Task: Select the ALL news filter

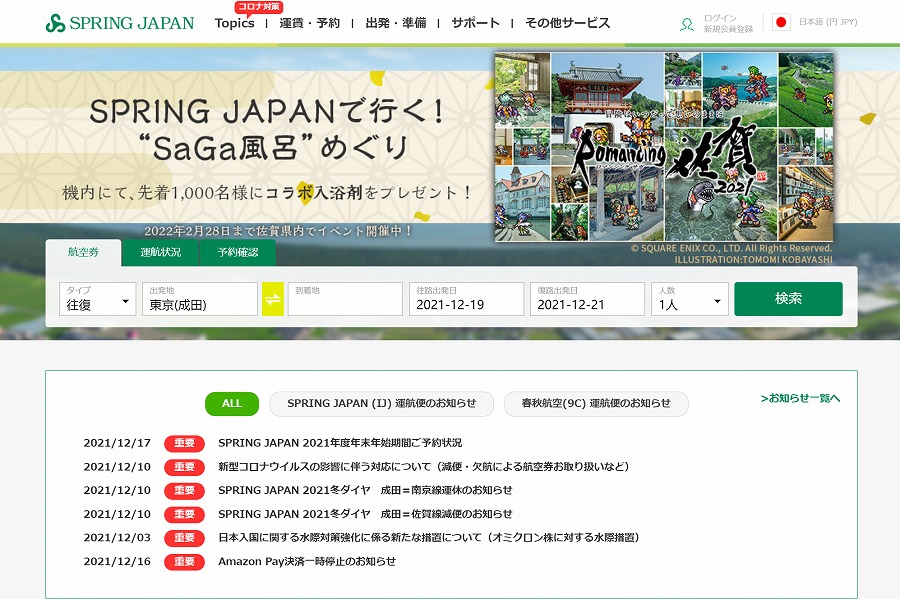Action: click(x=232, y=403)
